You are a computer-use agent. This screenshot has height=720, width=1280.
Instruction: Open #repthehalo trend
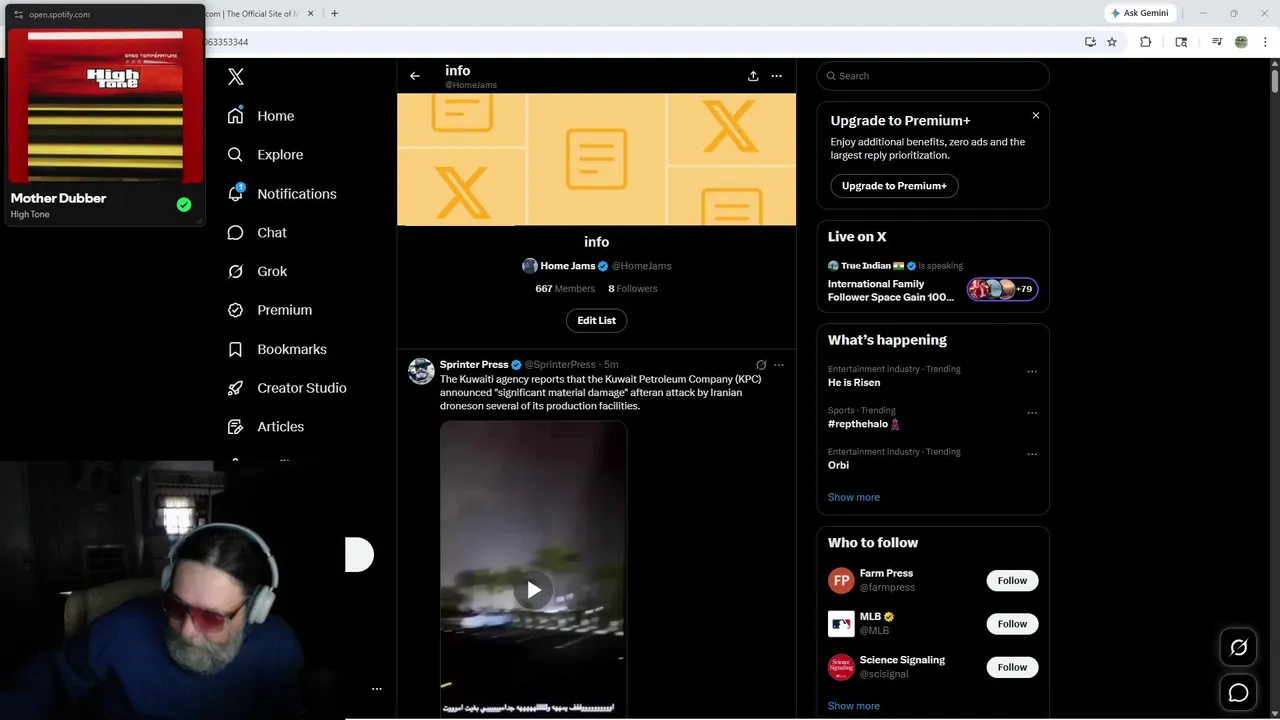pos(864,424)
